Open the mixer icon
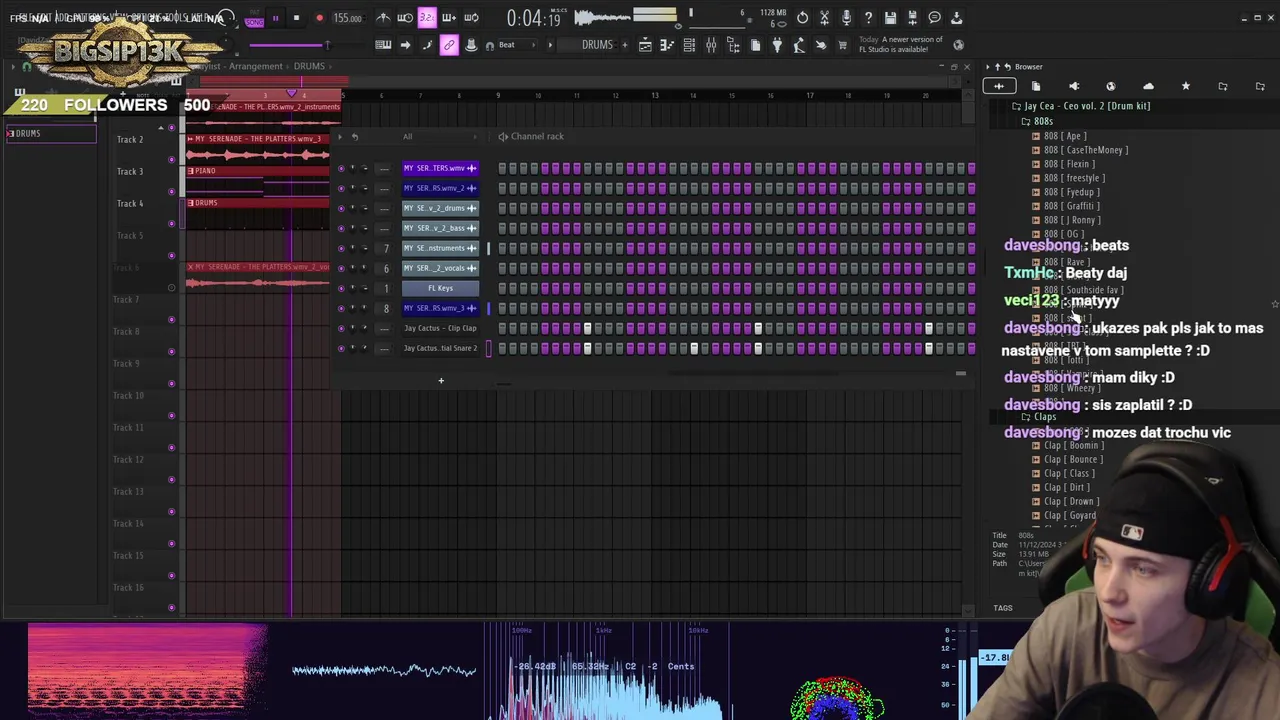 [711, 45]
